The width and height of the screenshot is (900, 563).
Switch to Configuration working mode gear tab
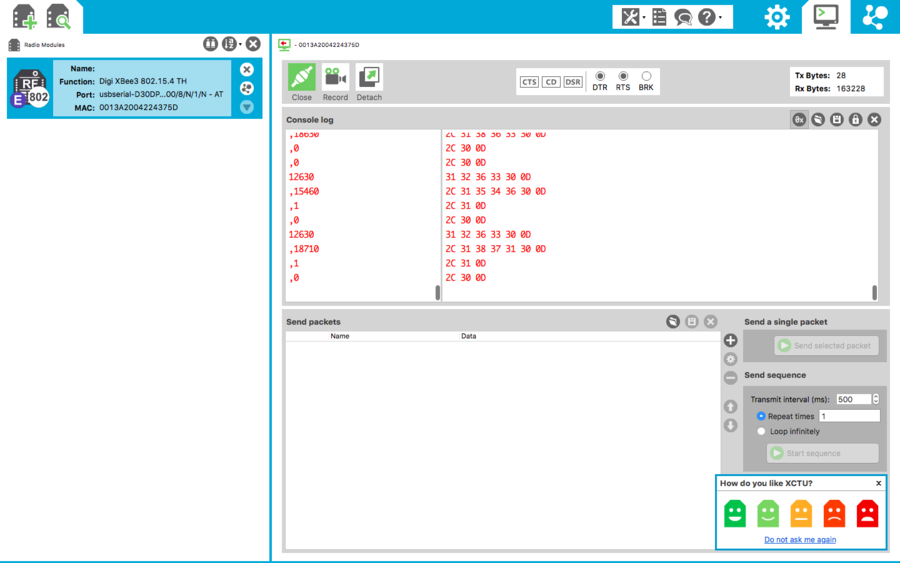(x=777, y=17)
